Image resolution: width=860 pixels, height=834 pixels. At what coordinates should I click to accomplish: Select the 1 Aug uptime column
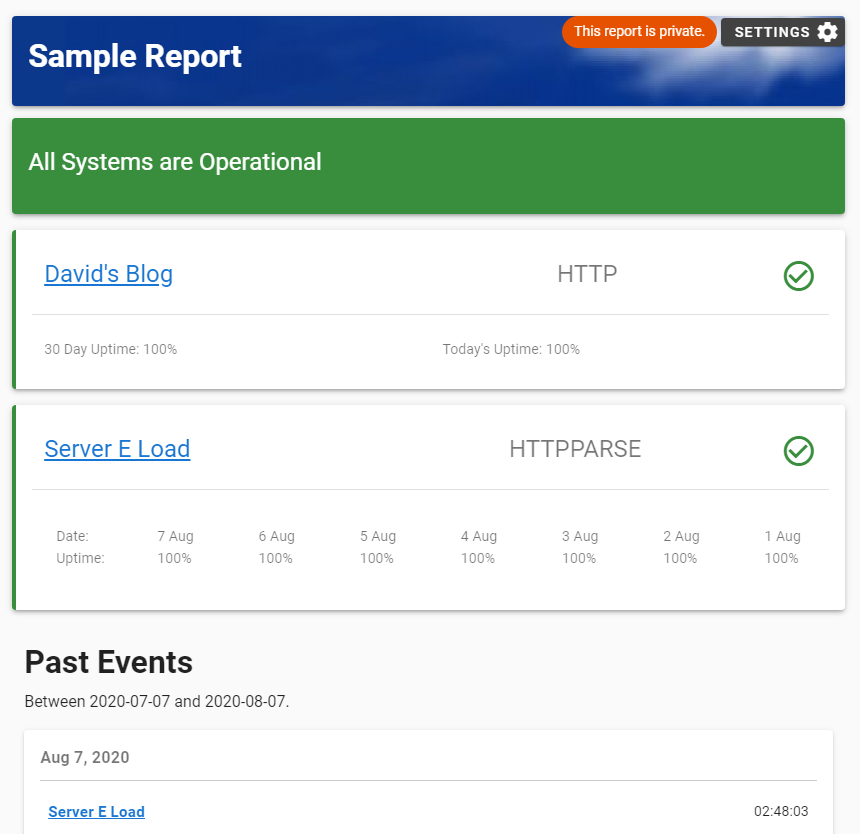(782, 547)
